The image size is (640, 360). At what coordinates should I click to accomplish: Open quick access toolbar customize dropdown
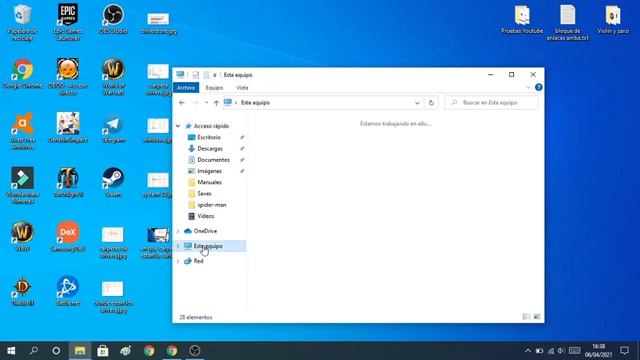[x=214, y=75]
